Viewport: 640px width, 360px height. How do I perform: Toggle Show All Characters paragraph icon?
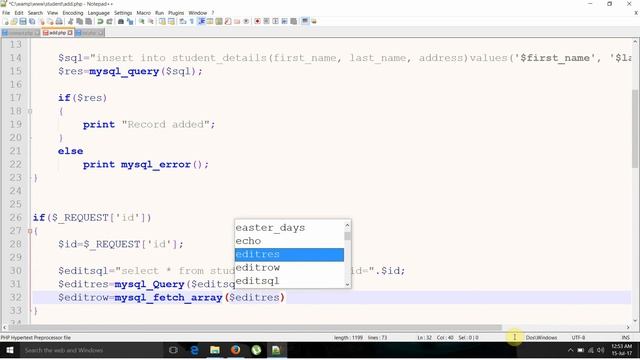click(191, 21)
